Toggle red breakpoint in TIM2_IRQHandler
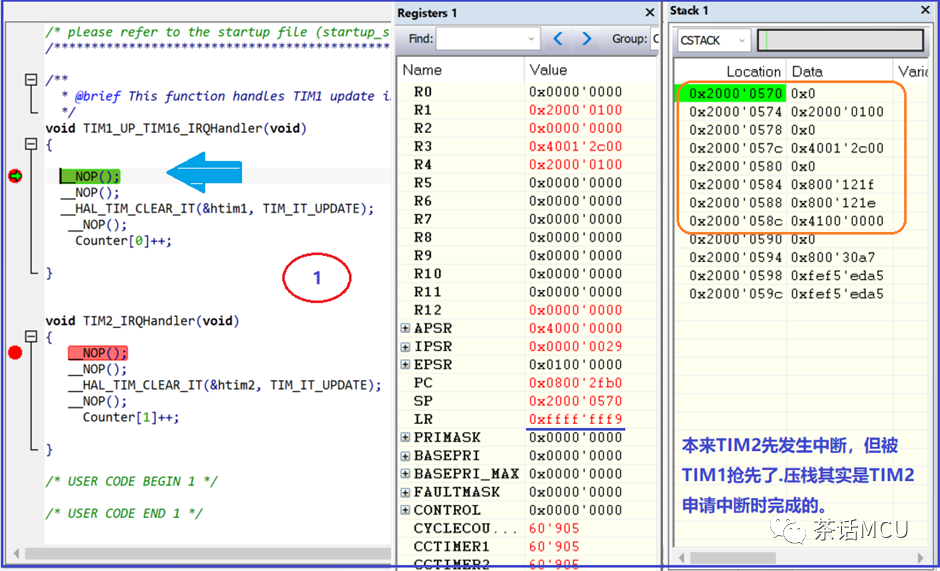The width and height of the screenshot is (940, 571). (x=15, y=352)
